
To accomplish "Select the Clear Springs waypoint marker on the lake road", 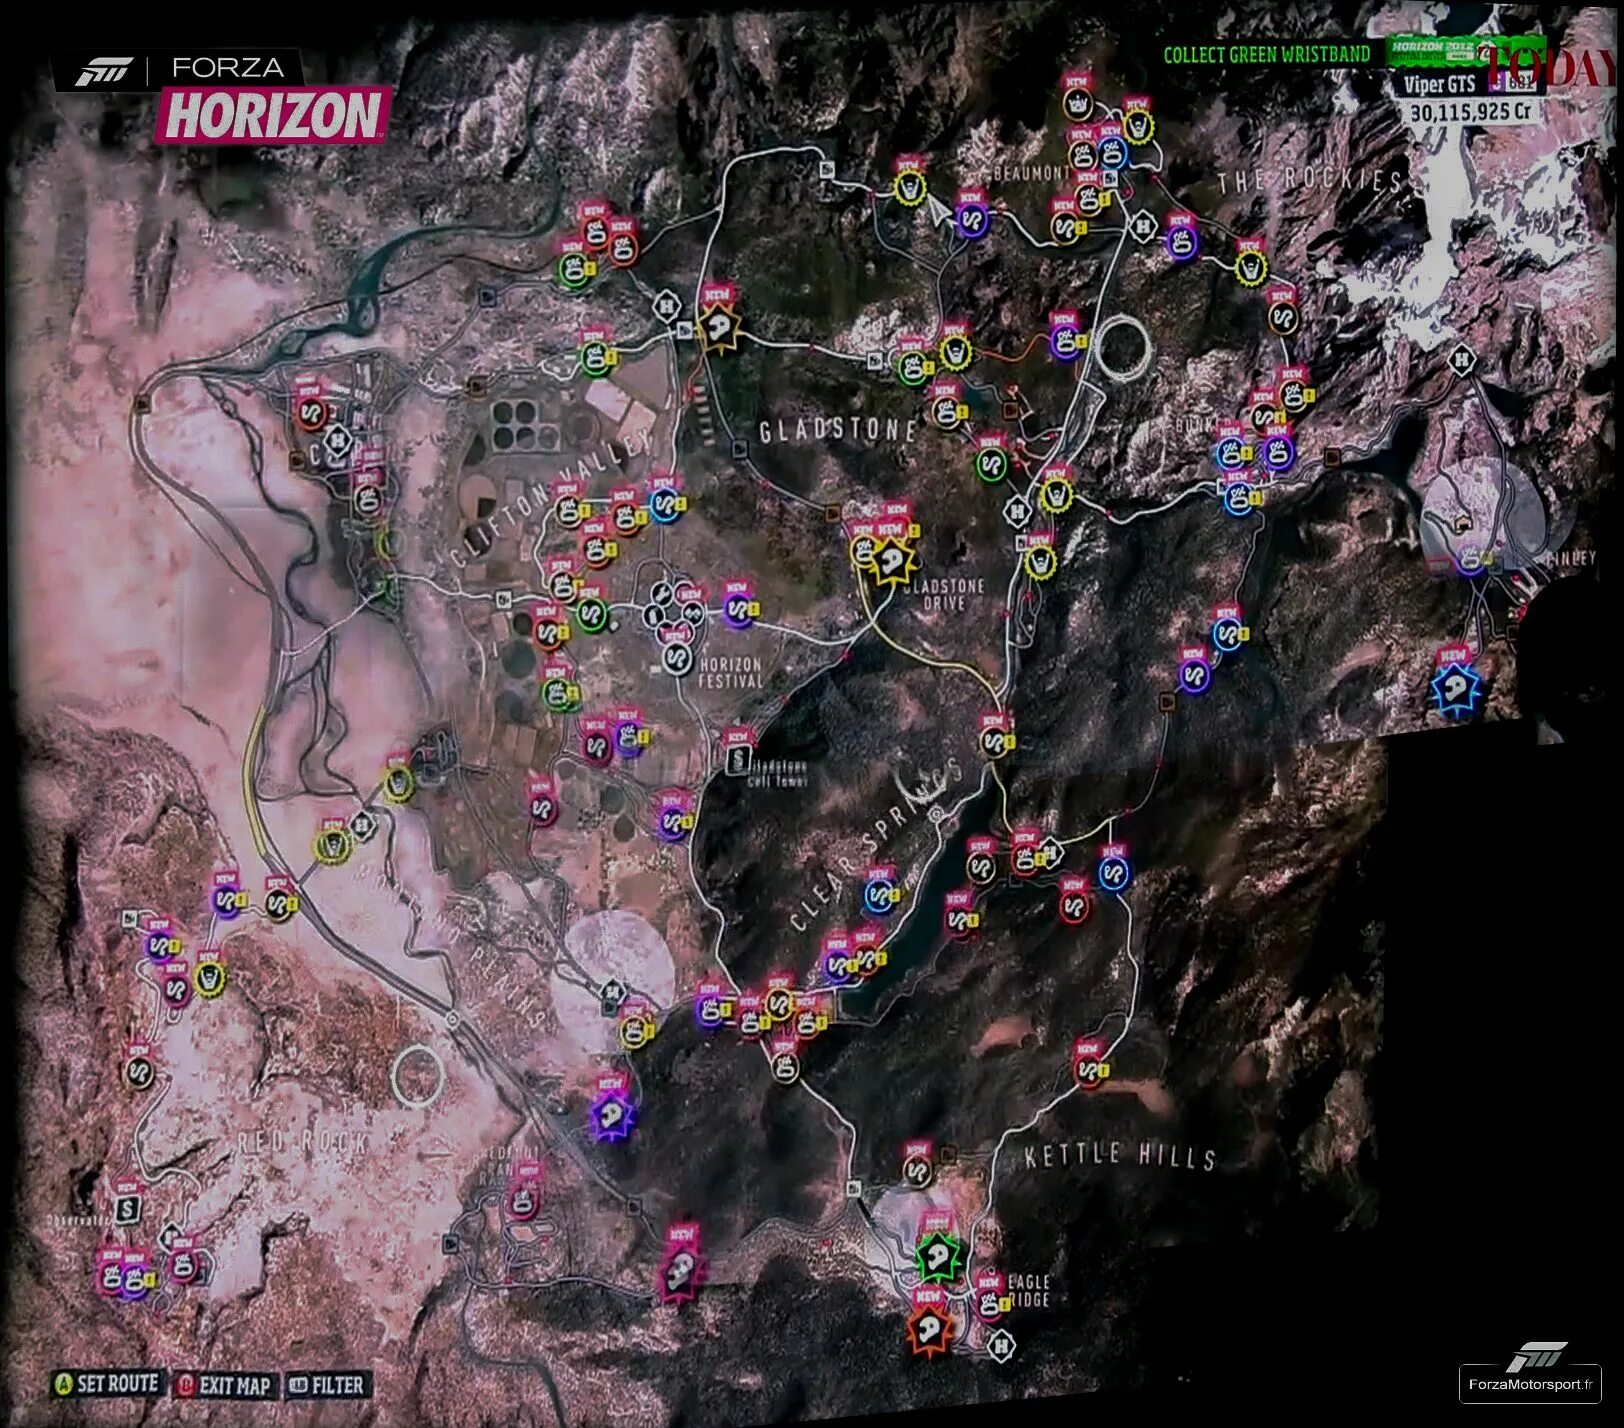I will pyautogui.click(x=937, y=816).
